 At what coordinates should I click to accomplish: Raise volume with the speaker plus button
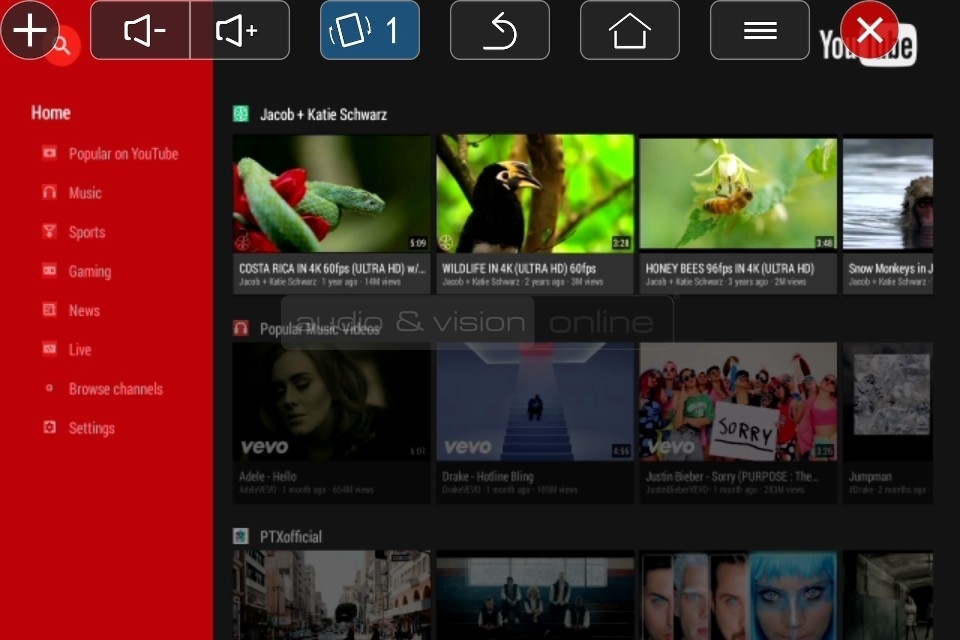(240, 30)
